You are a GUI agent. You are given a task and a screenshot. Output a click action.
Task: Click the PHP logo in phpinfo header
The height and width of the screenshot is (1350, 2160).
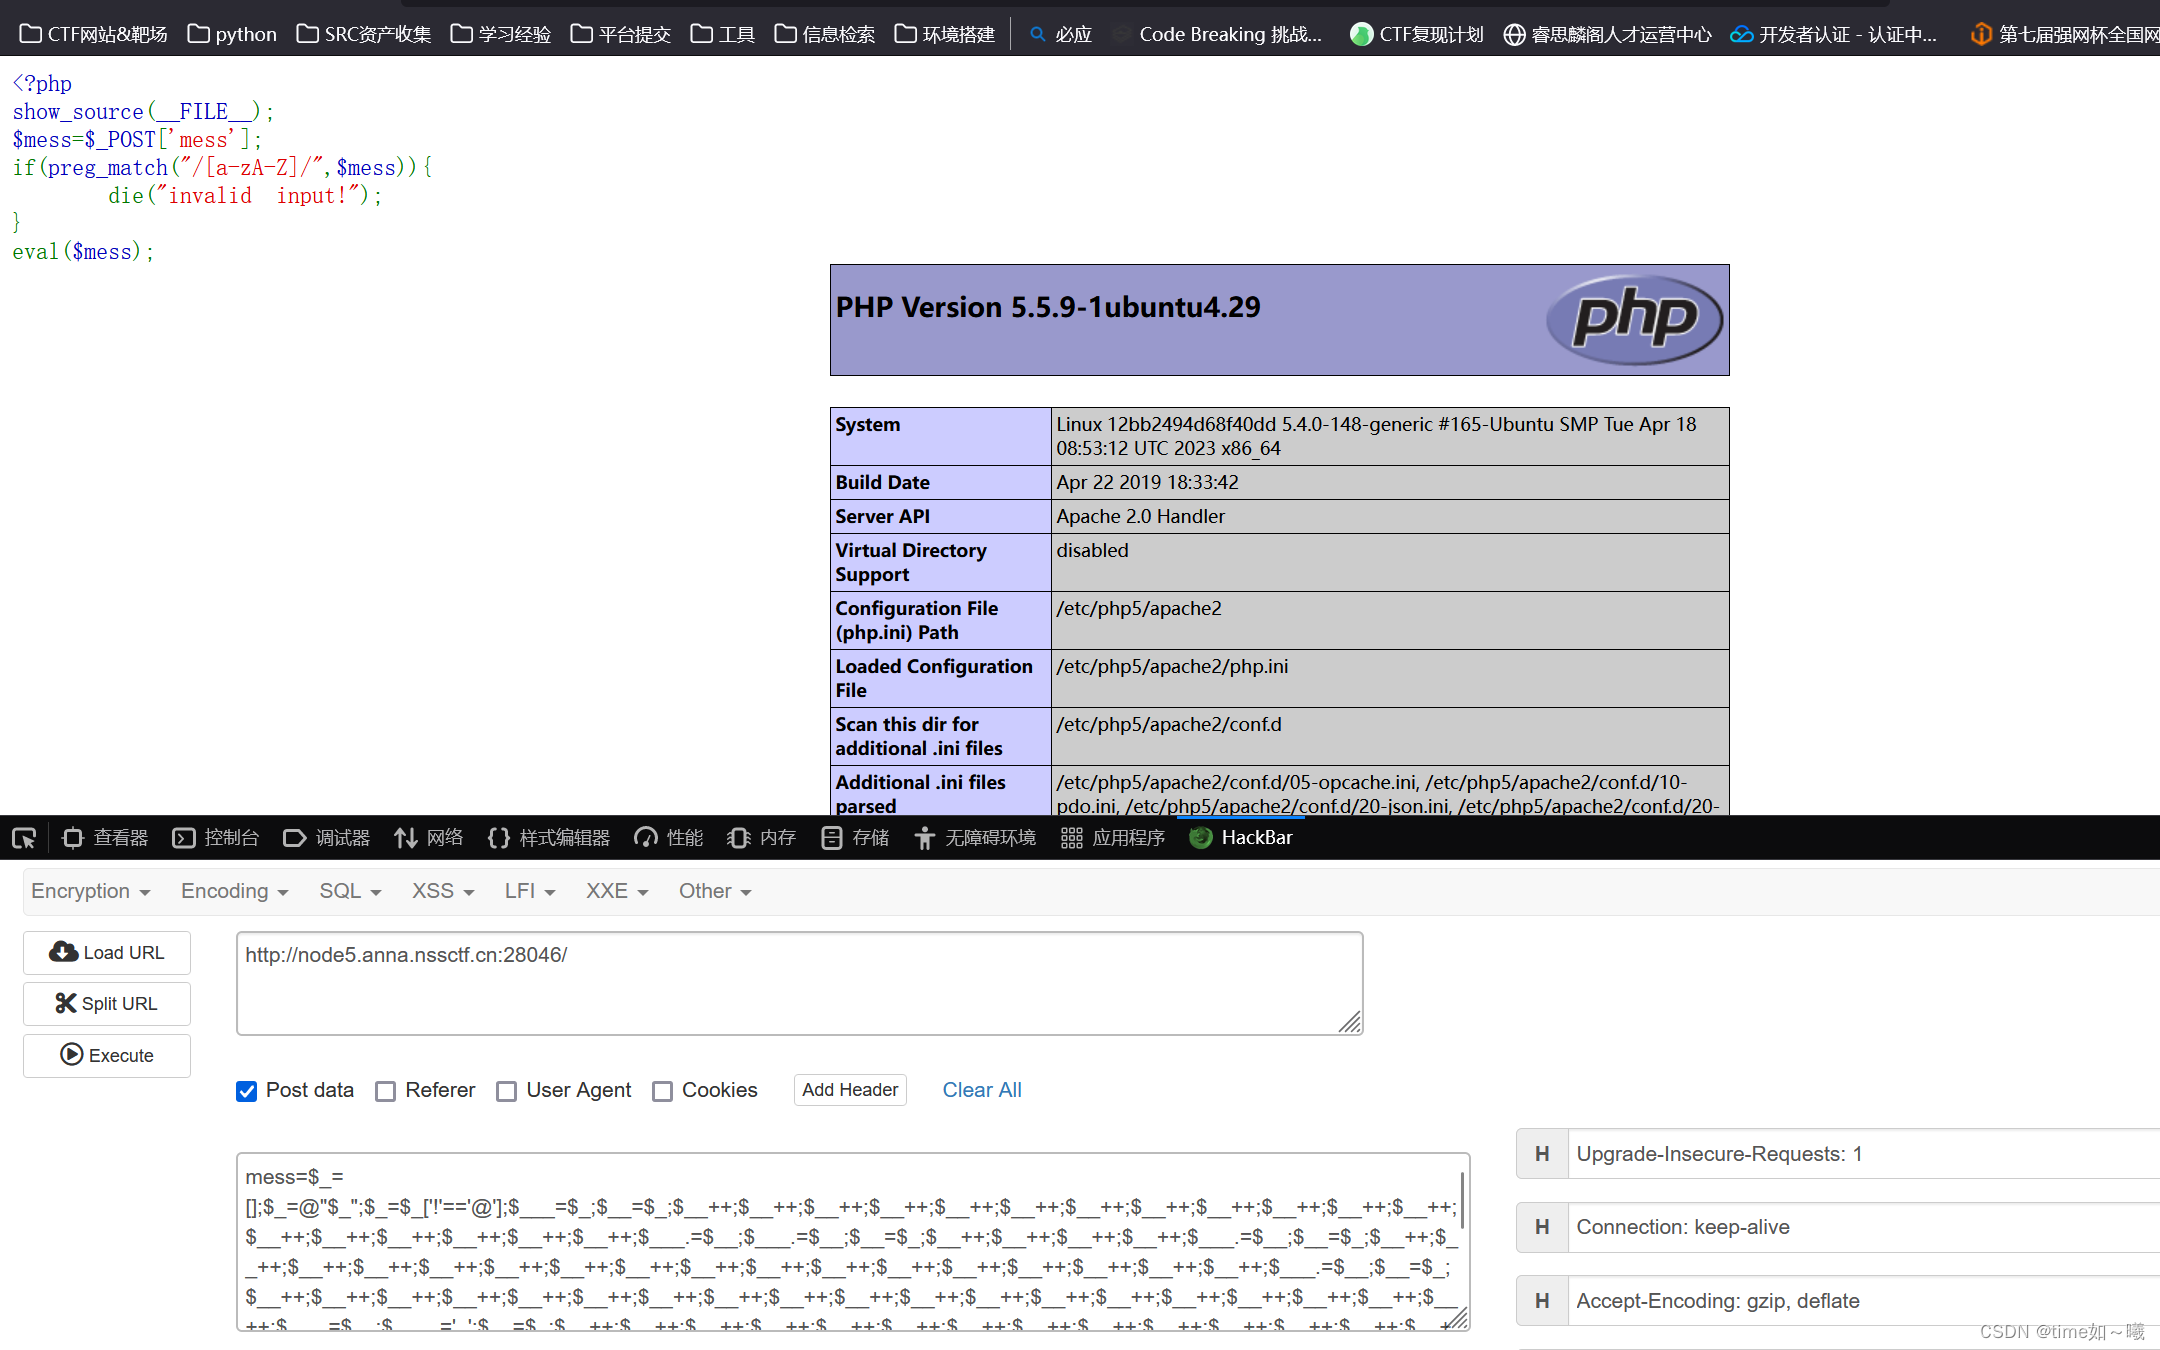click(x=1634, y=320)
